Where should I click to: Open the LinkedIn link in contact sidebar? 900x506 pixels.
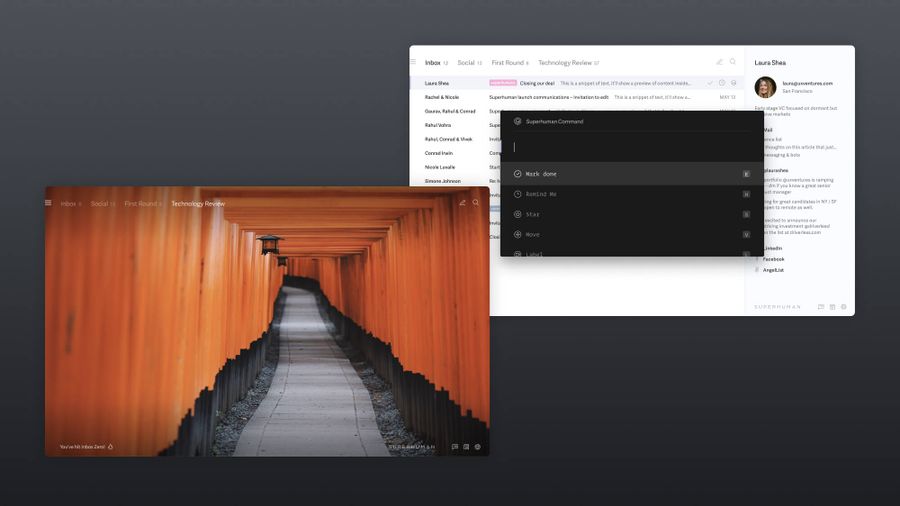point(773,248)
